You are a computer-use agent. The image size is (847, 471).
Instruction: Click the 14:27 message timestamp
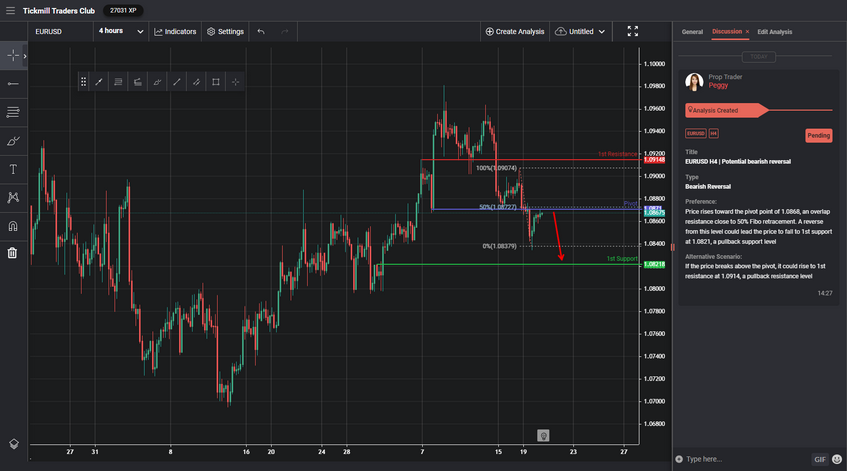click(x=825, y=293)
